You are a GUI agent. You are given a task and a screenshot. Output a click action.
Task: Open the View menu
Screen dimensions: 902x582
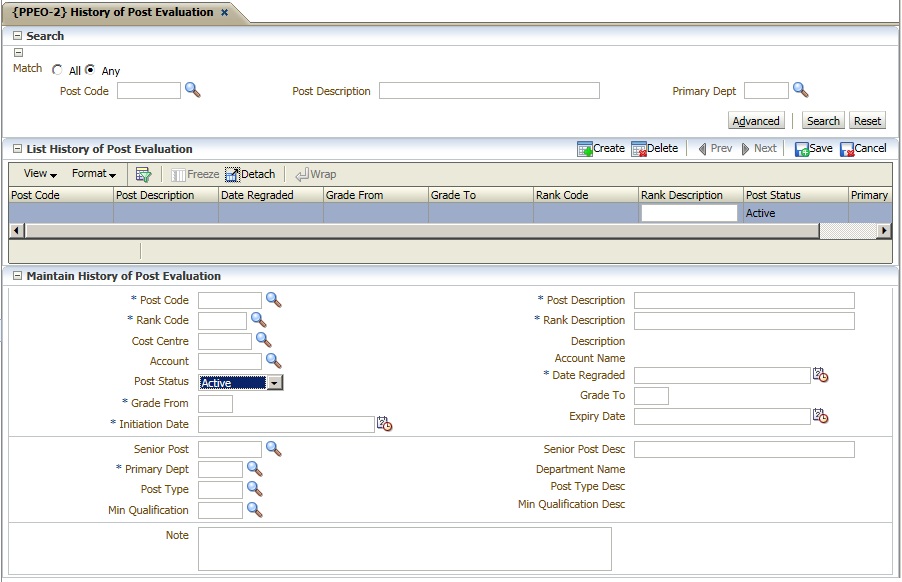pos(40,174)
